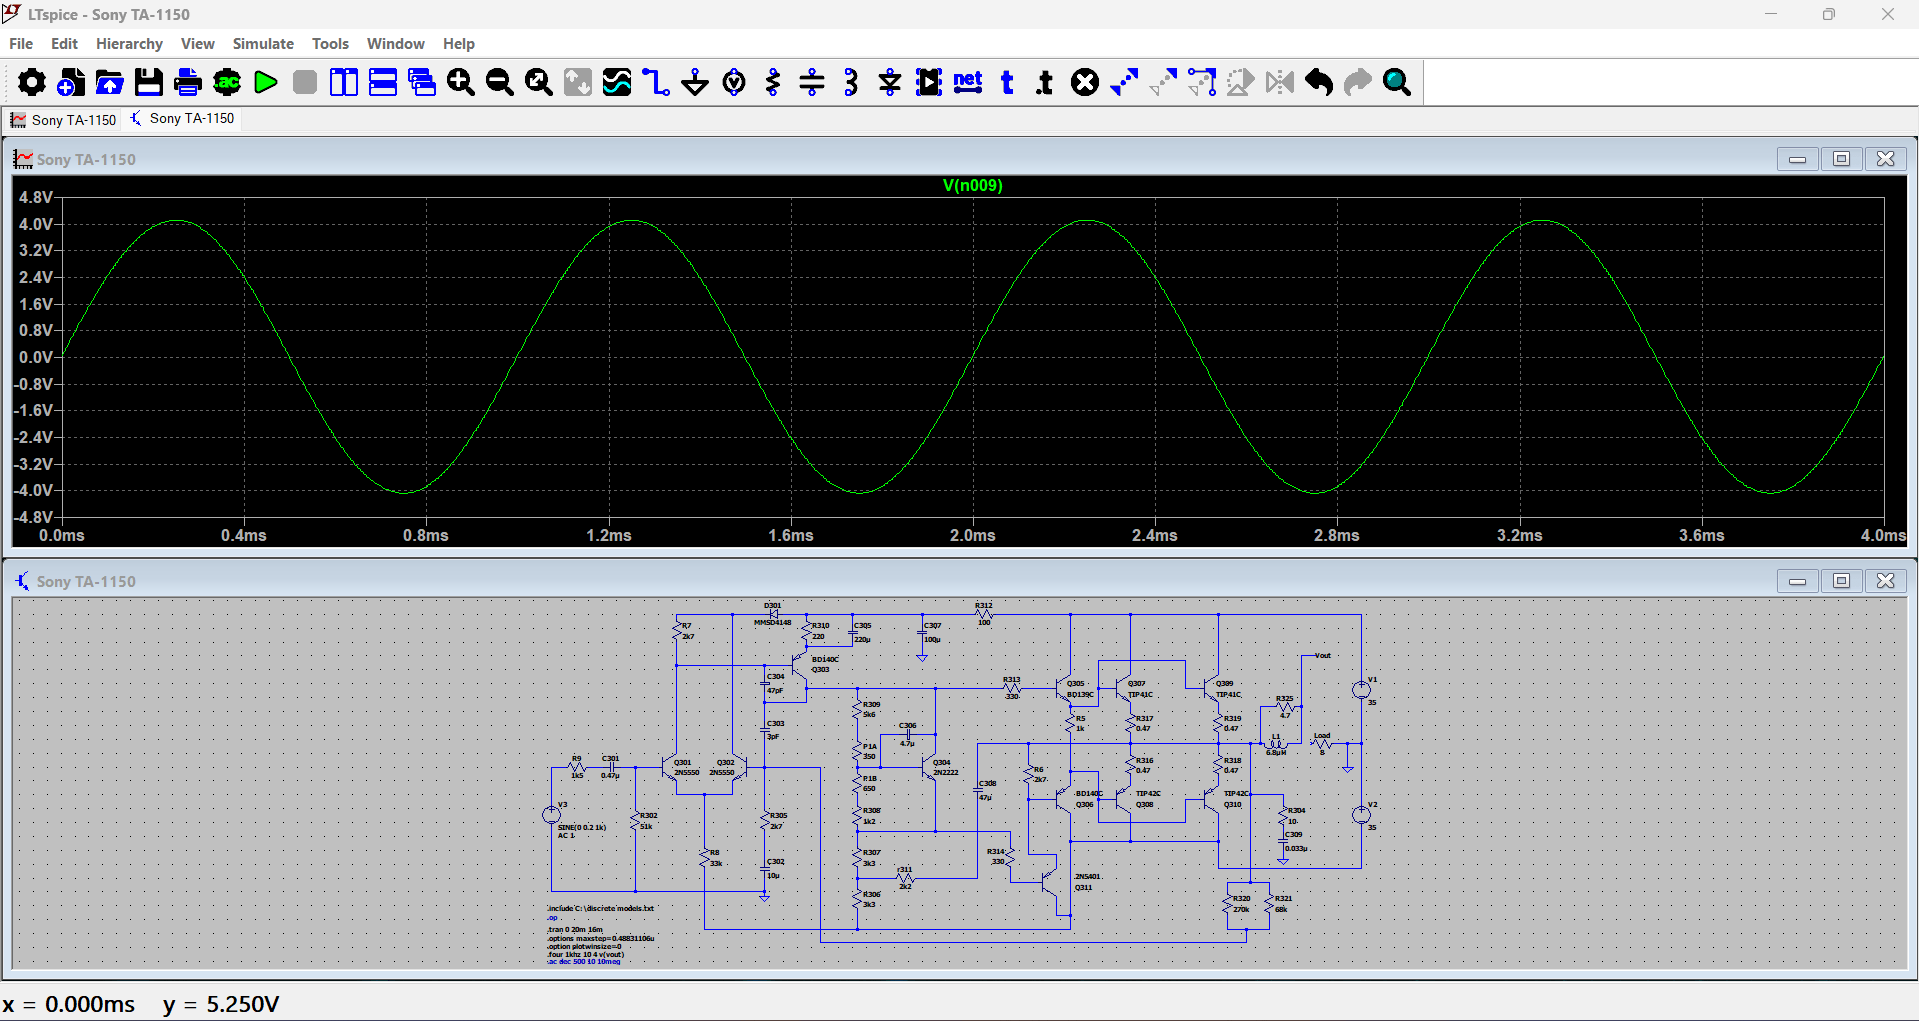The width and height of the screenshot is (1919, 1021).
Task: Place a Voltage source
Action: pyautogui.click(x=734, y=82)
